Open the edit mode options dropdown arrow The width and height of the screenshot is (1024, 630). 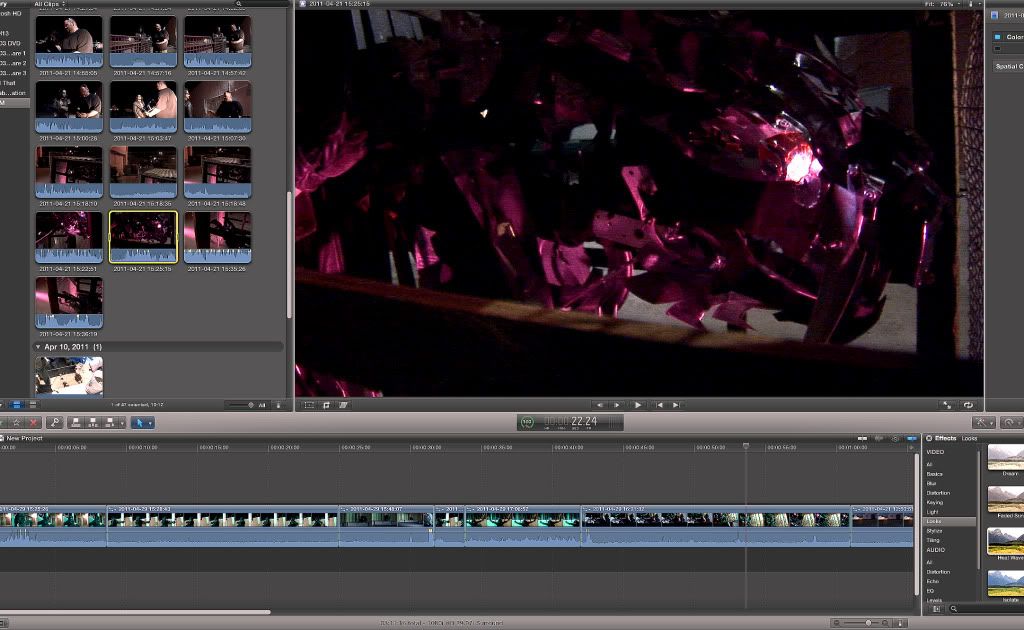pyautogui.click(x=122, y=423)
